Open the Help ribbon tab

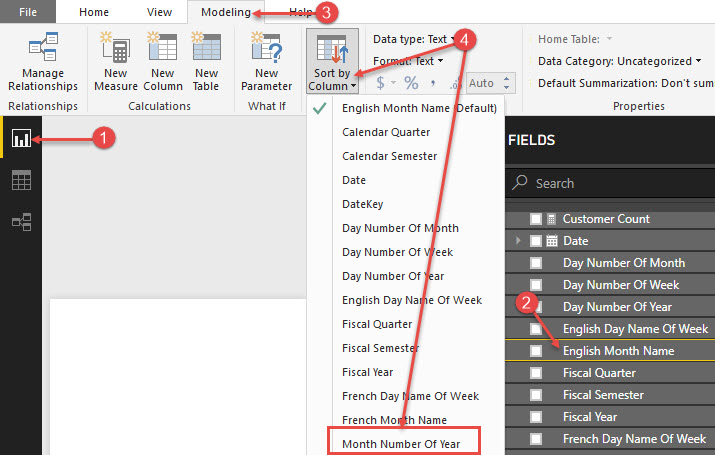click(301, 12)
